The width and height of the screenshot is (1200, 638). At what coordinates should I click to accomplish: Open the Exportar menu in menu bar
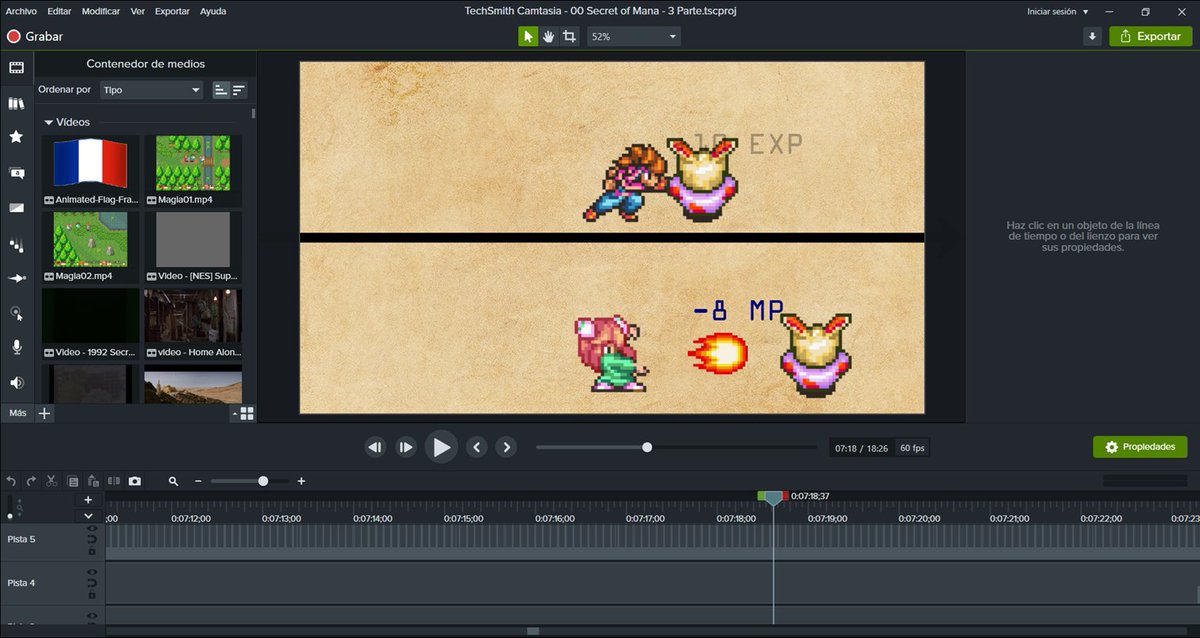(x=172, y=12)
